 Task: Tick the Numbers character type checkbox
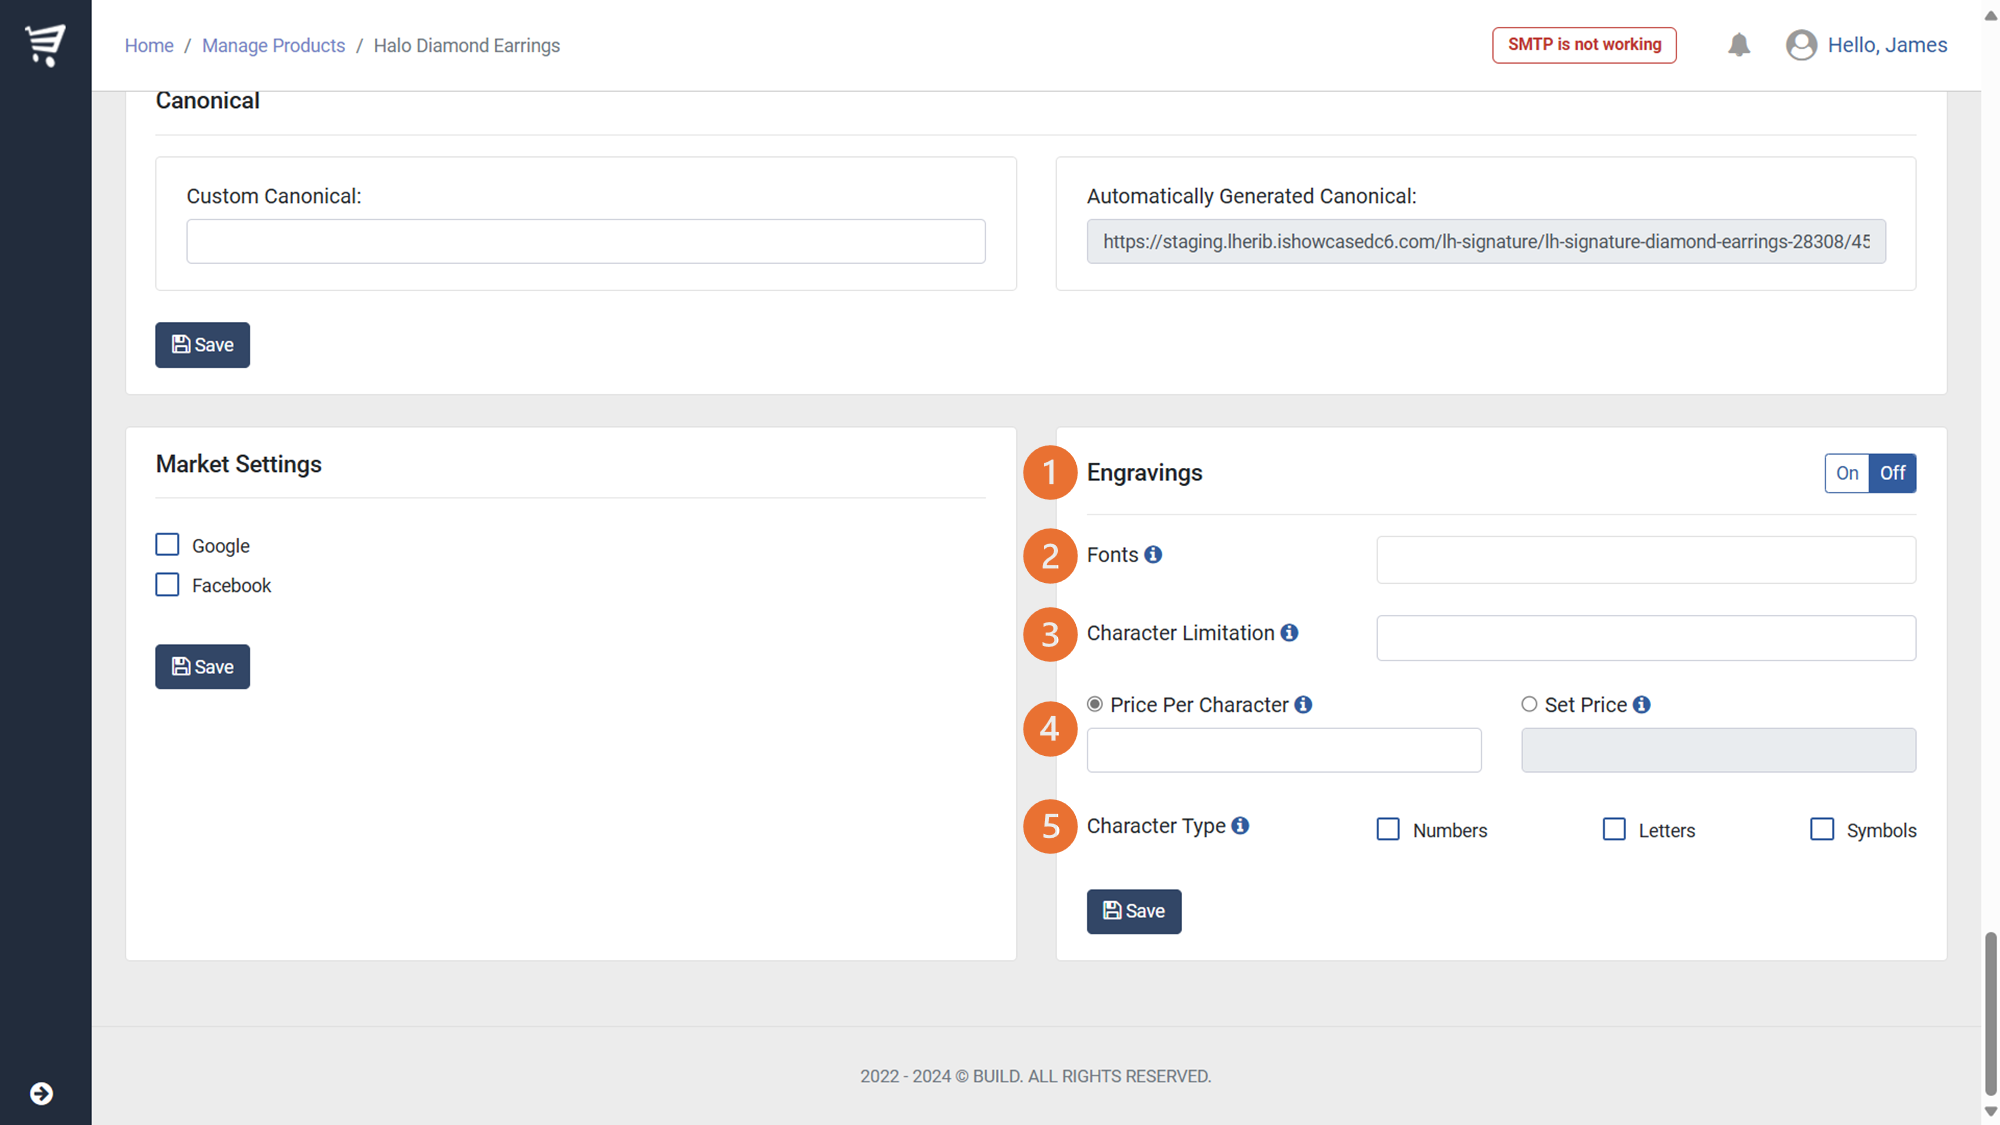pos(1388,830)
